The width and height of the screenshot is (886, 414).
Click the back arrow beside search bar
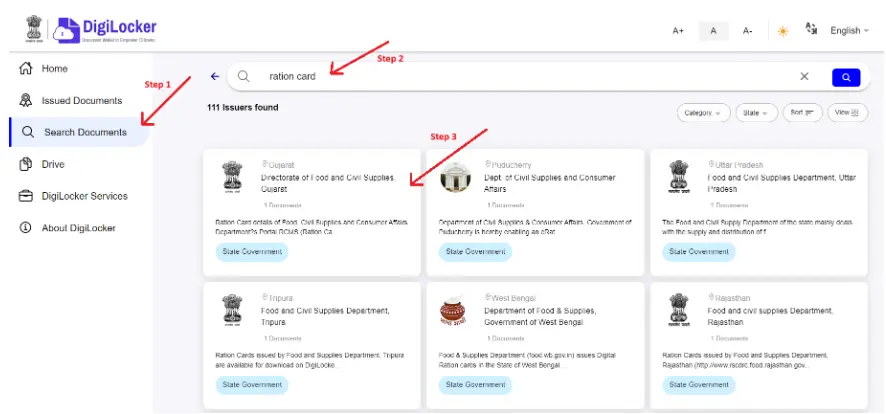pos(214,76)
